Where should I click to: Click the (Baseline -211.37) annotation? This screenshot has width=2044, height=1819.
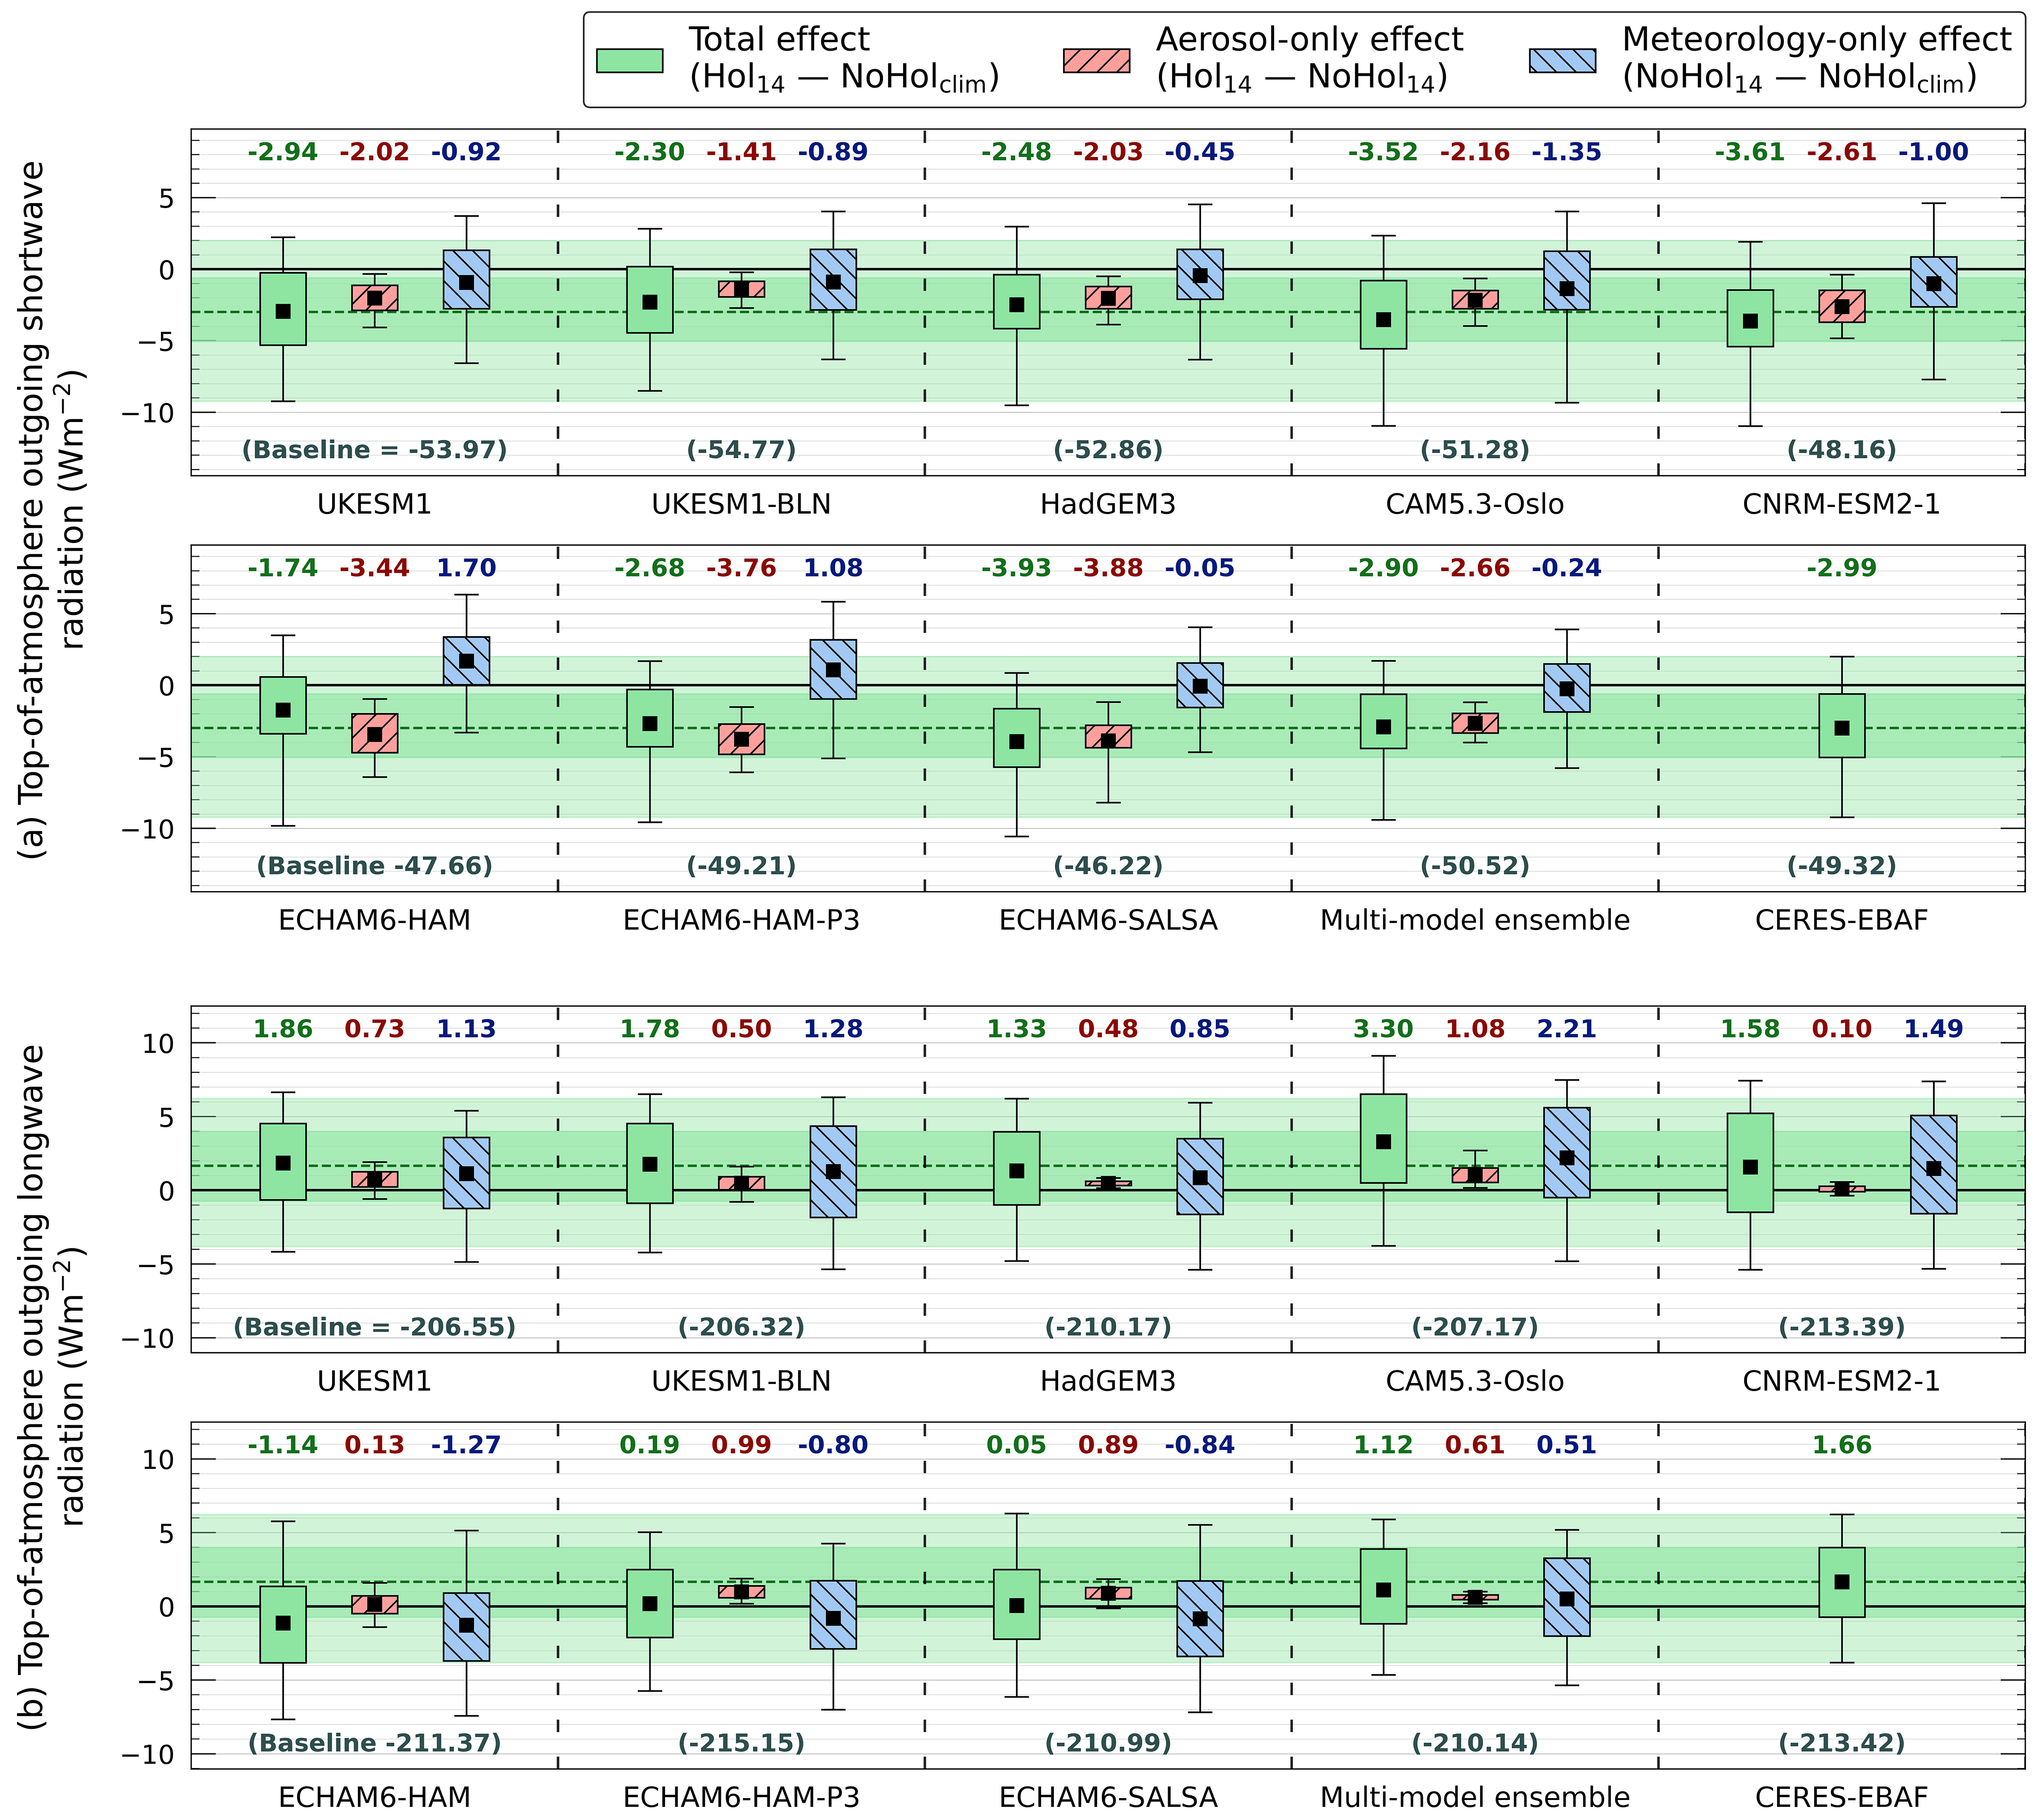[x=374, y=1743]
